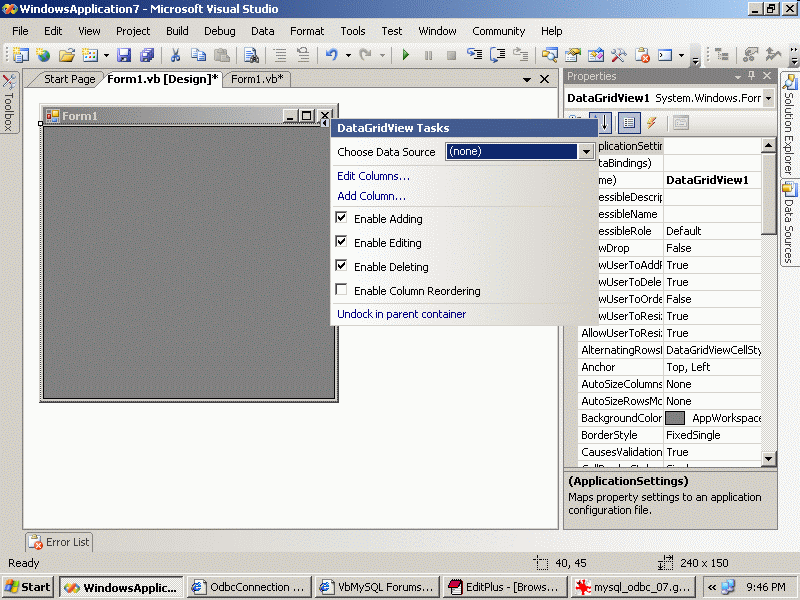Uncheck the Enable Adding checkbox
Viewport: 800px width, 600px height.
(342, 218)
